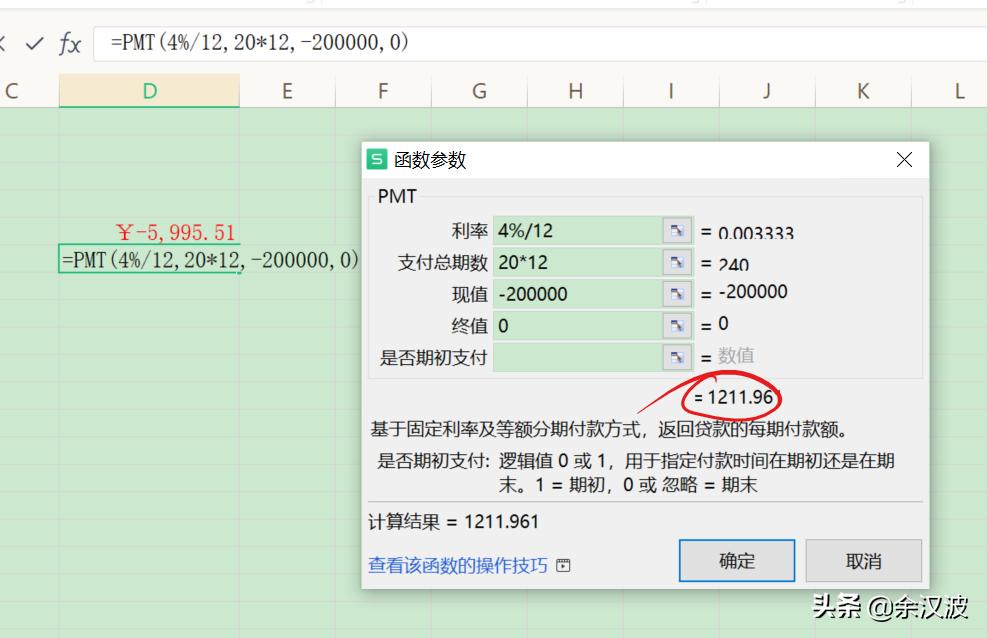
Task: Open the 查看该函数的操作技巧 help link
Action: coord(455,563)
